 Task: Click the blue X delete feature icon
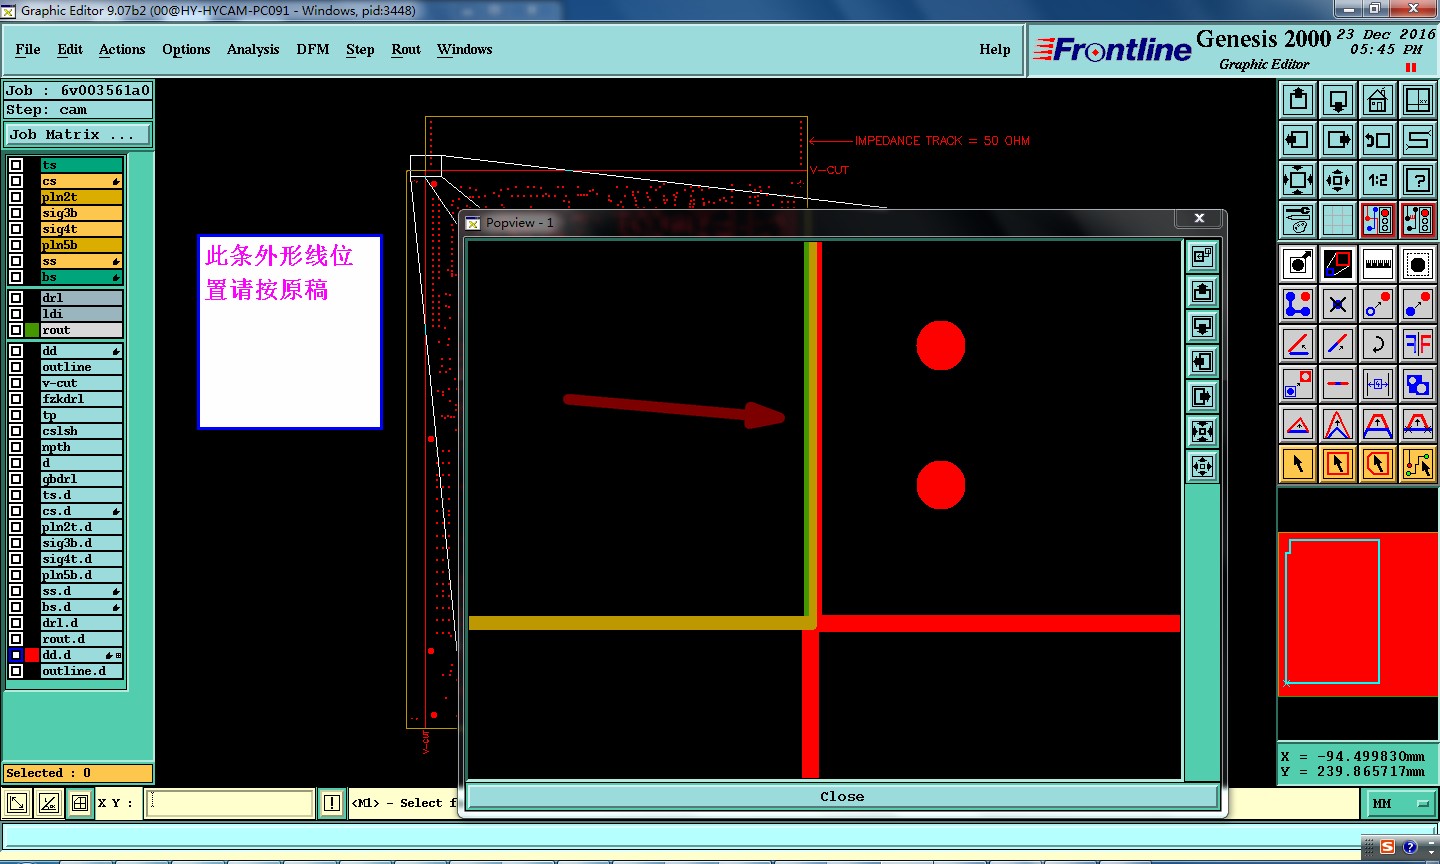click(x=1338, y=304)
